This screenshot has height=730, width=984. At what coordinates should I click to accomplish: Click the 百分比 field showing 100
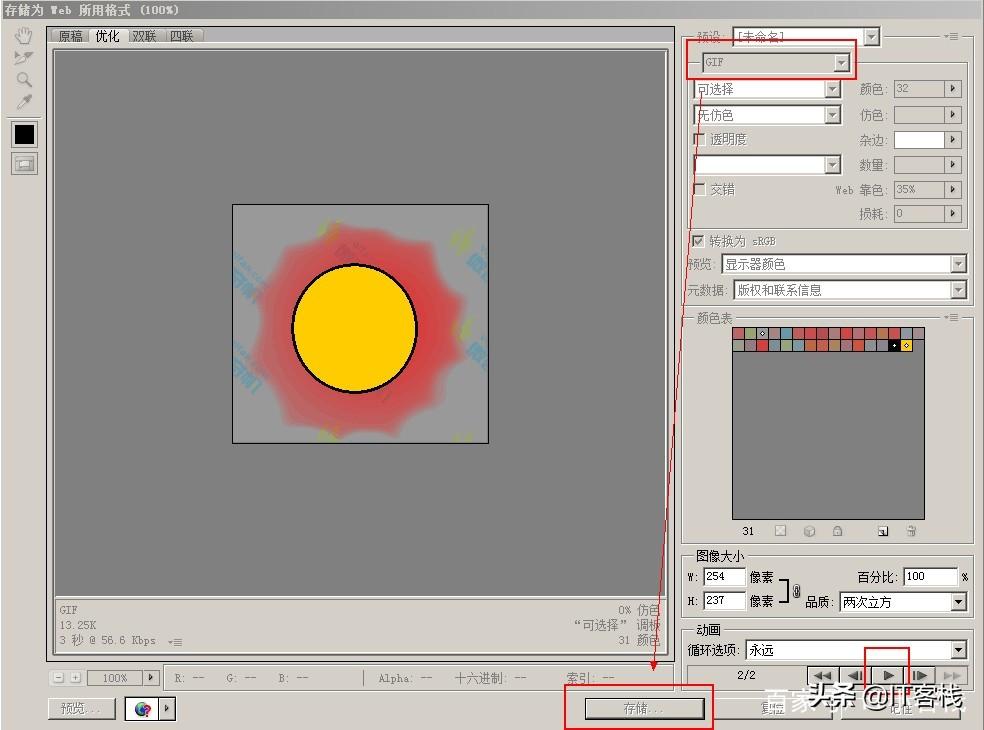click(931, 576)
